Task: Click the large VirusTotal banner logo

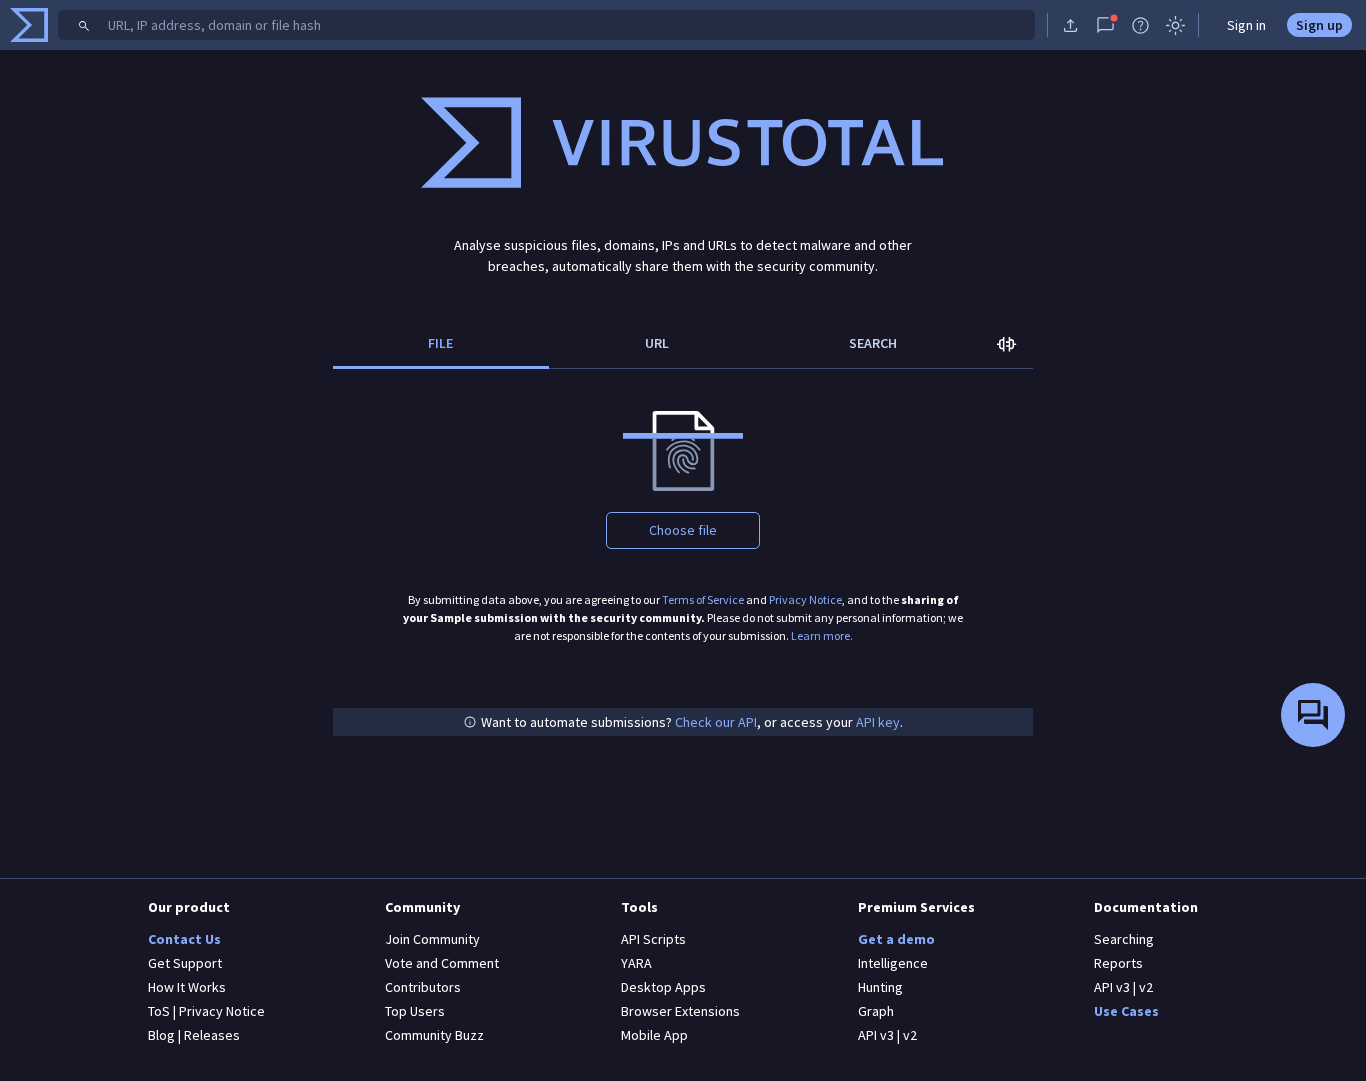Action: (682, 142)
